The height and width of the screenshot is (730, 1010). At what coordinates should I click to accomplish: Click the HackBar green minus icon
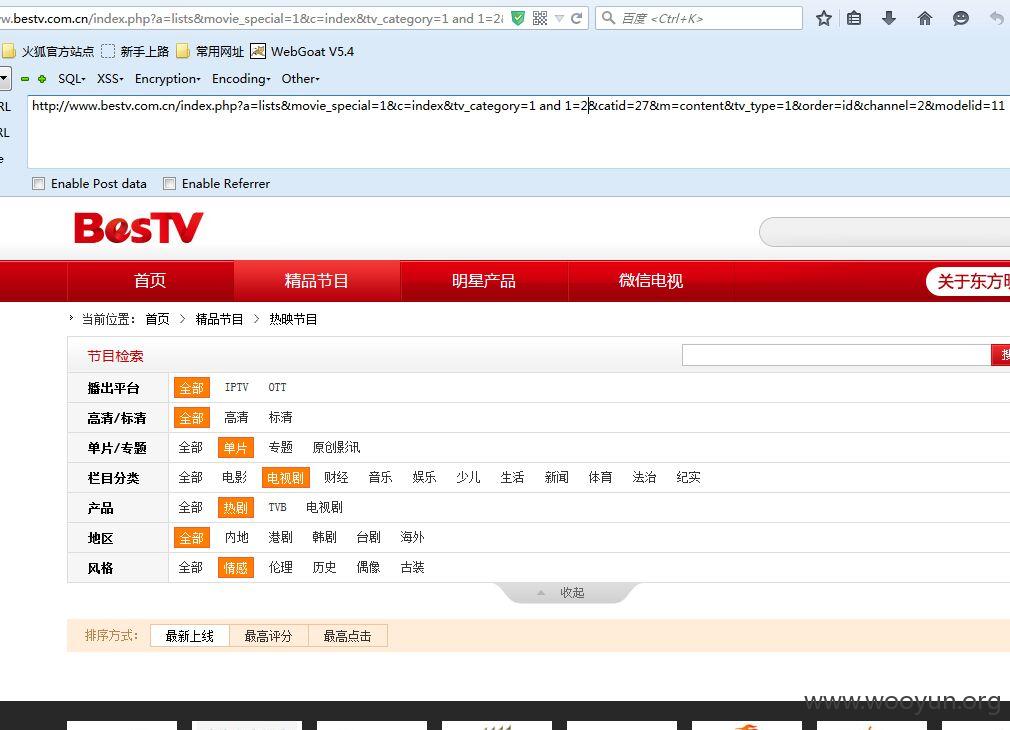tap(25, 79)
